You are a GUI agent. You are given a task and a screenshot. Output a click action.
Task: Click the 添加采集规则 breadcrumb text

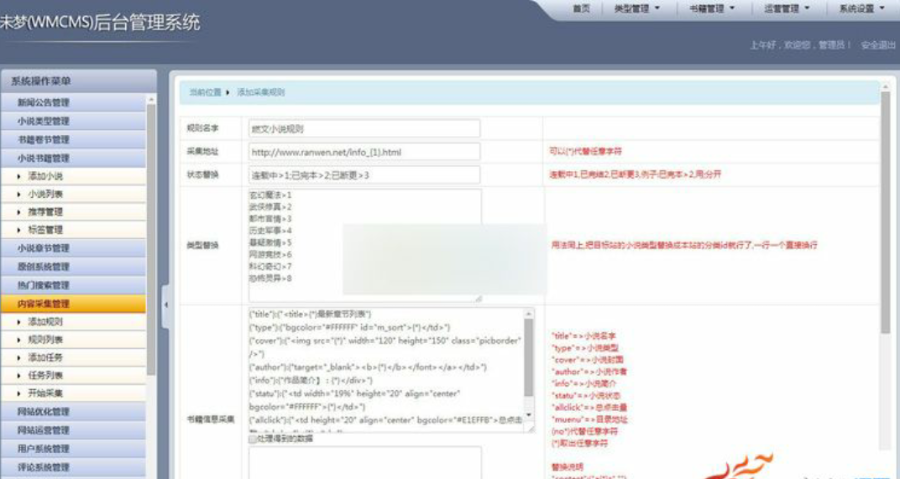point(261,92)
